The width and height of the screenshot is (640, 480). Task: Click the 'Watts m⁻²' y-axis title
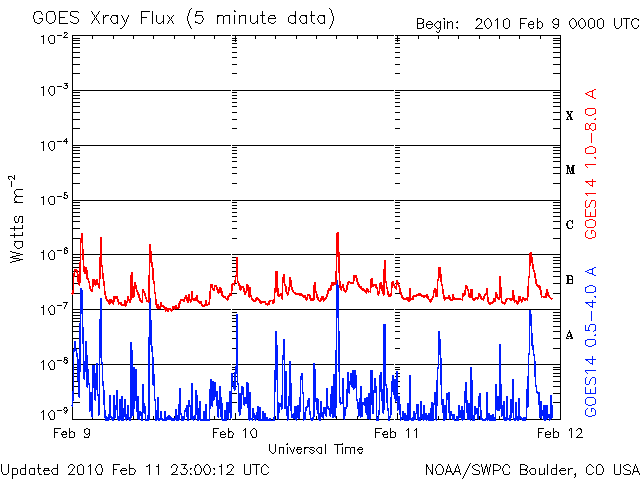18,217
